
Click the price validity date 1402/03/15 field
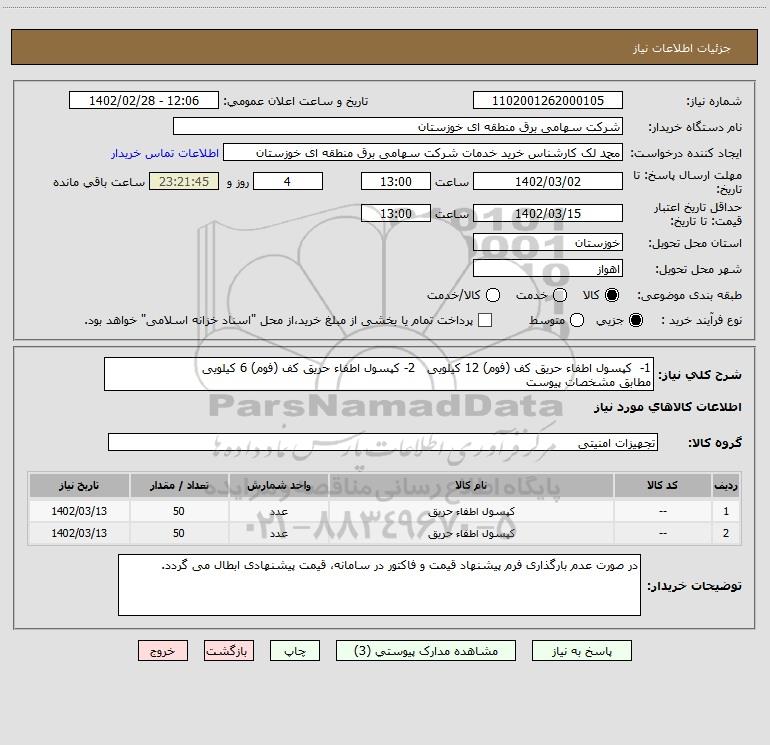click(546, 213)
